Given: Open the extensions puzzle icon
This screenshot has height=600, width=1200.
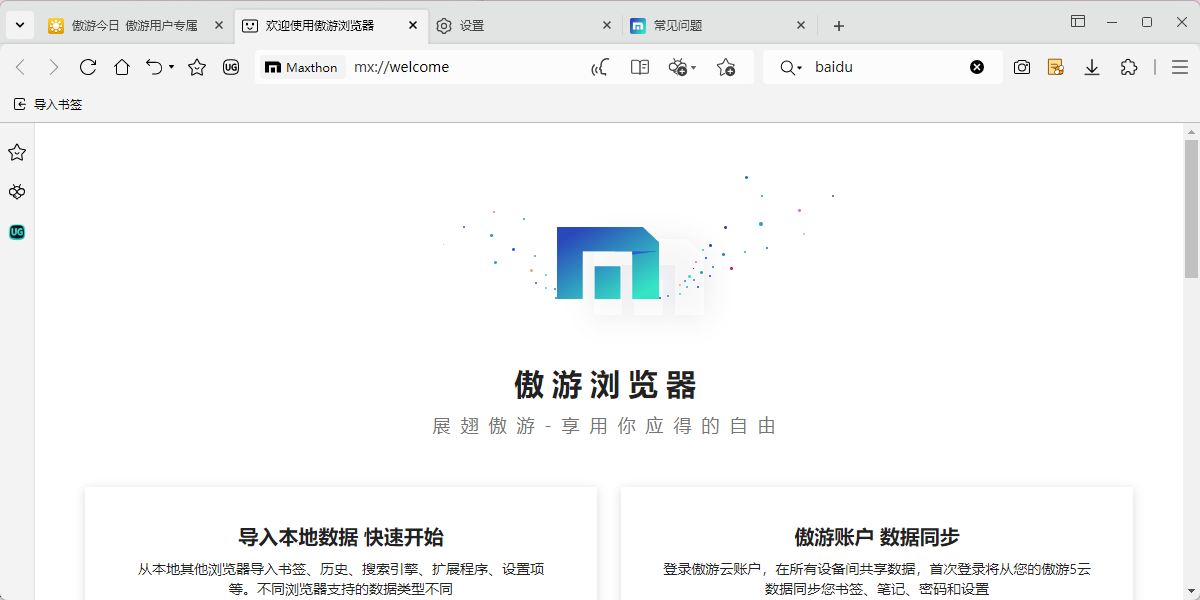Looking at the screenshot, I should click(x=1129, y=67).
